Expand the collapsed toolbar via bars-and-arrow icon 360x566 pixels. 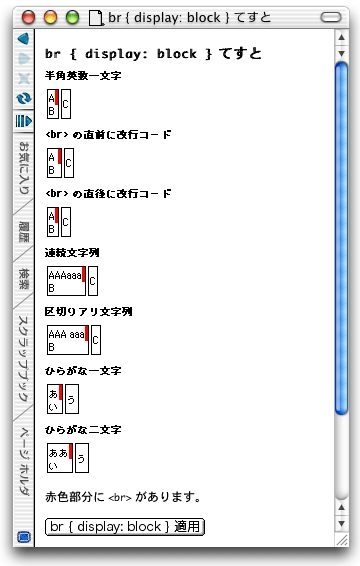click(x=23, y=121)
